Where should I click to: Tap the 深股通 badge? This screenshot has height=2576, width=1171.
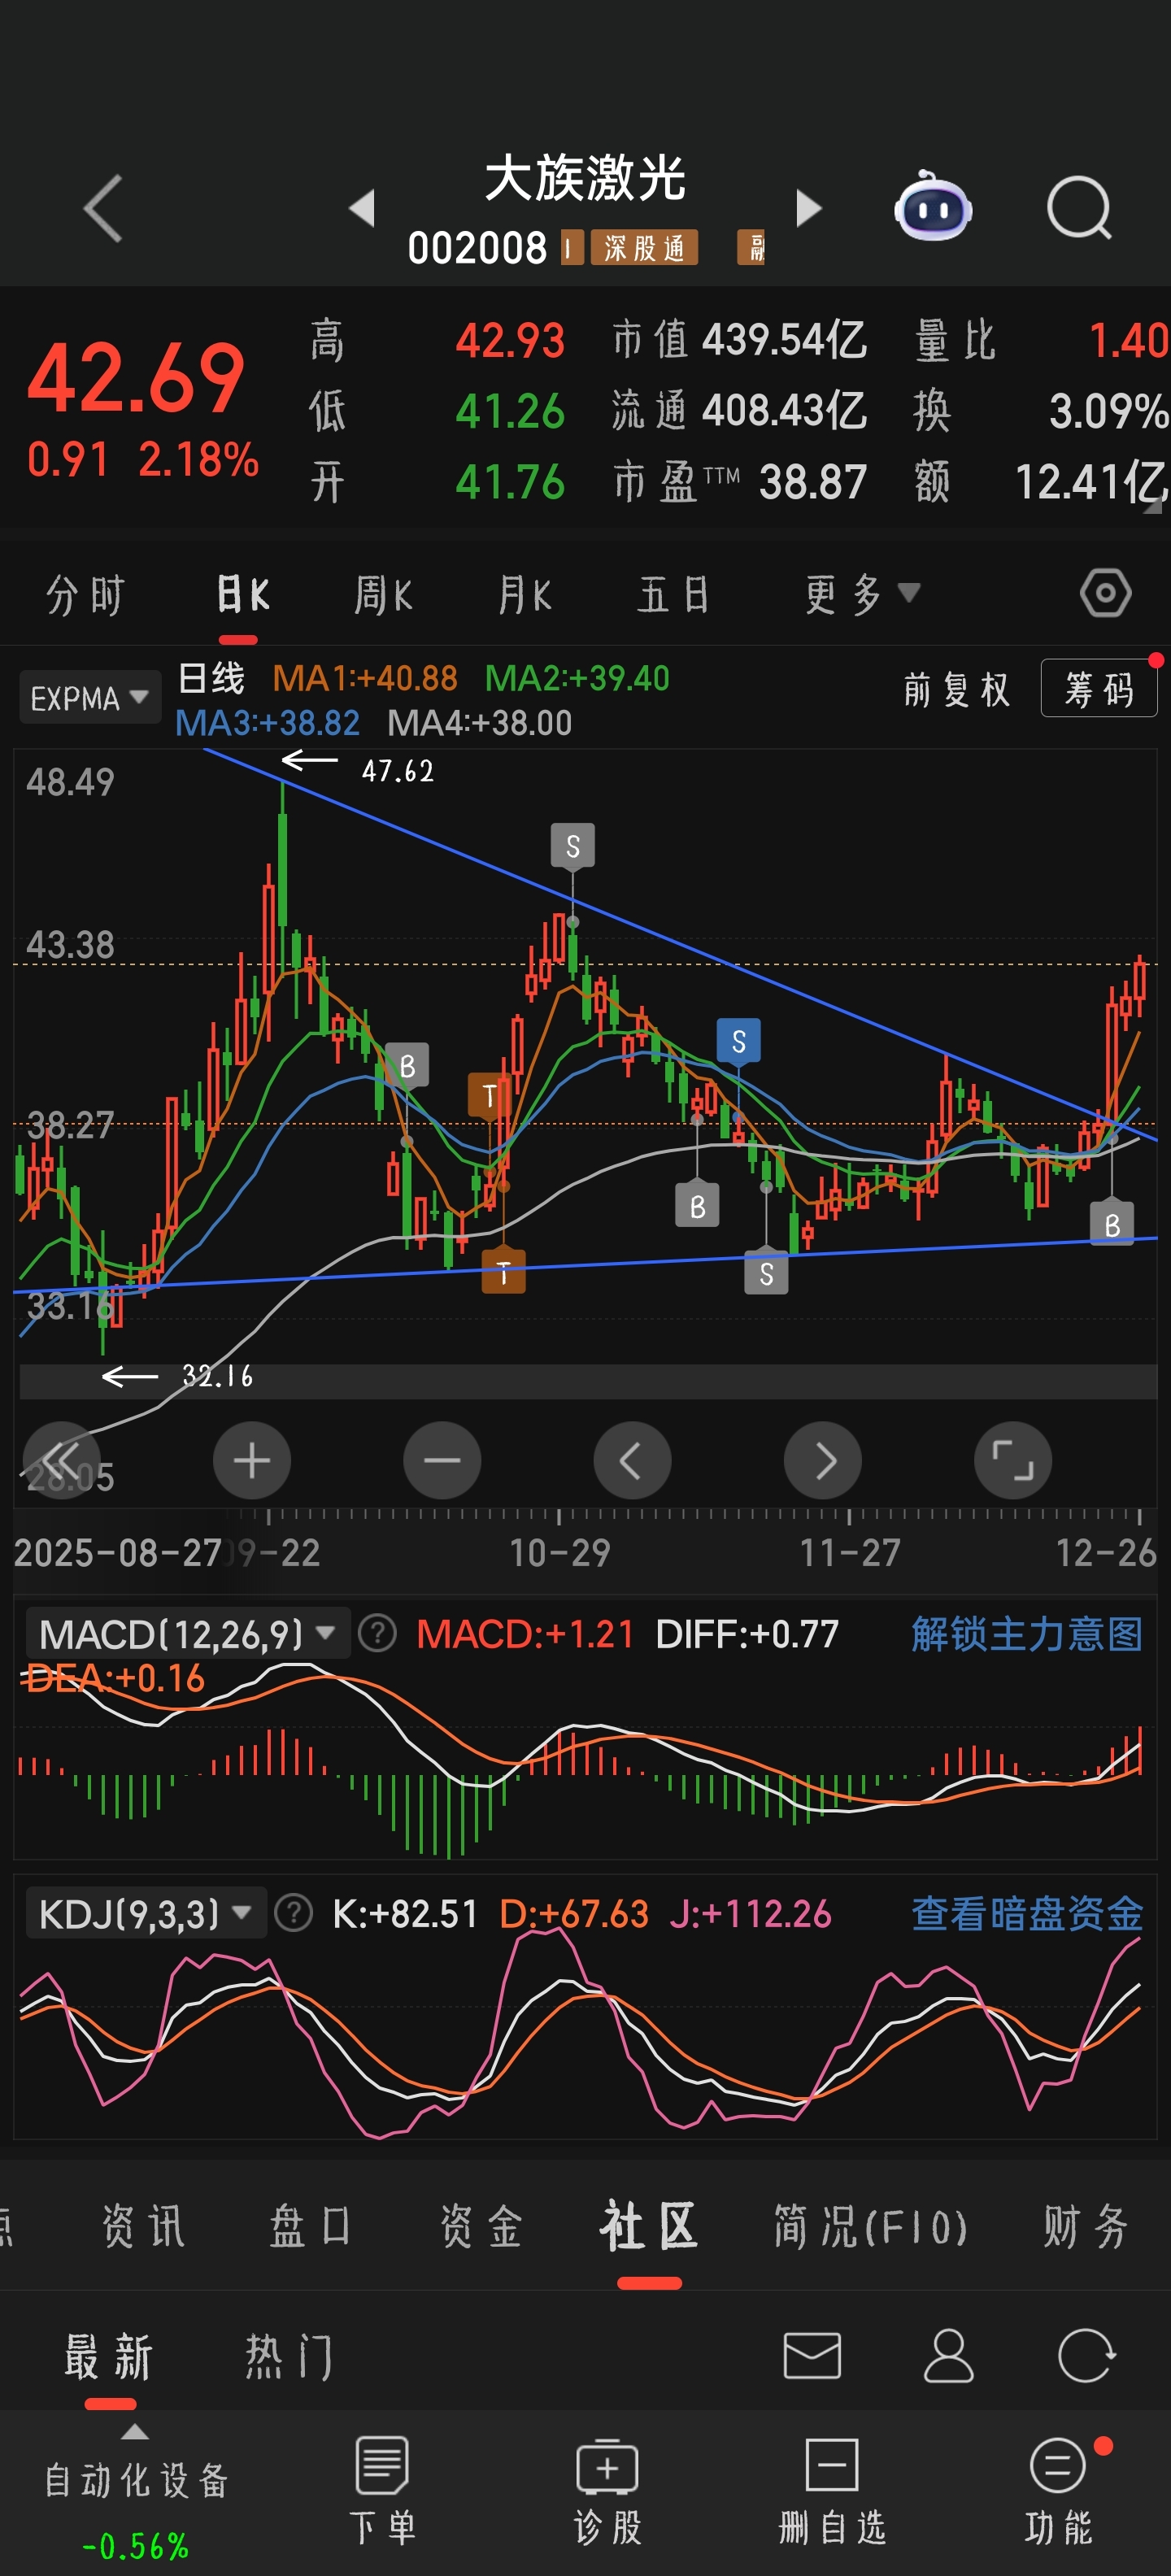pyautogui.click(x=644, y=247)
